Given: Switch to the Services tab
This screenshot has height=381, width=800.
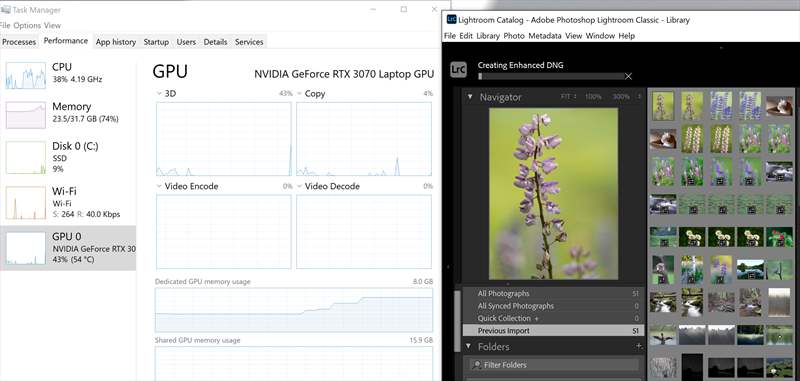Looking at the screenshot, I should coord(249,42).
